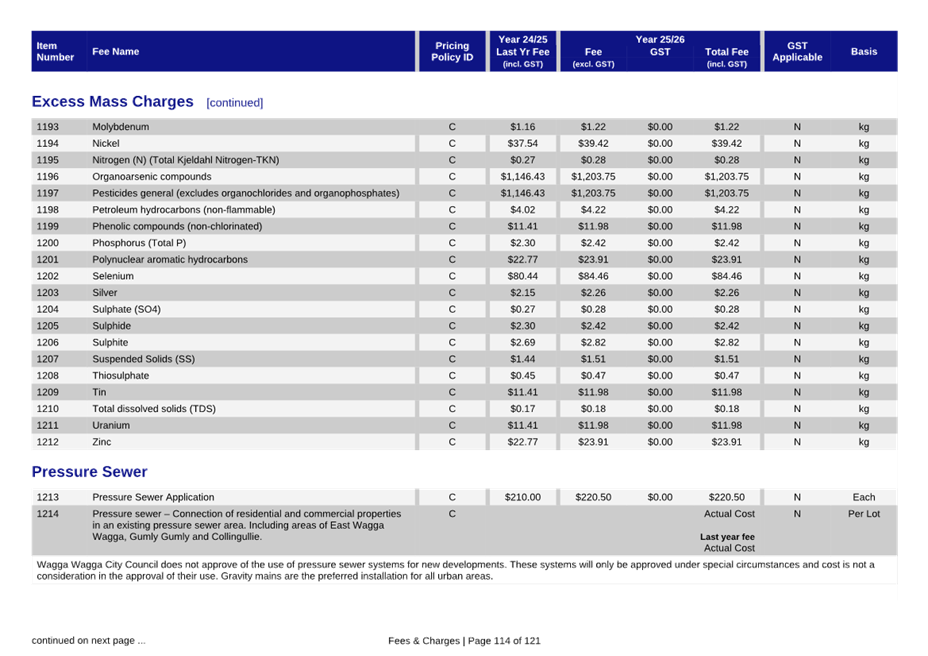Click item number 1214
The image size is (928, 656).
(47, 514)
